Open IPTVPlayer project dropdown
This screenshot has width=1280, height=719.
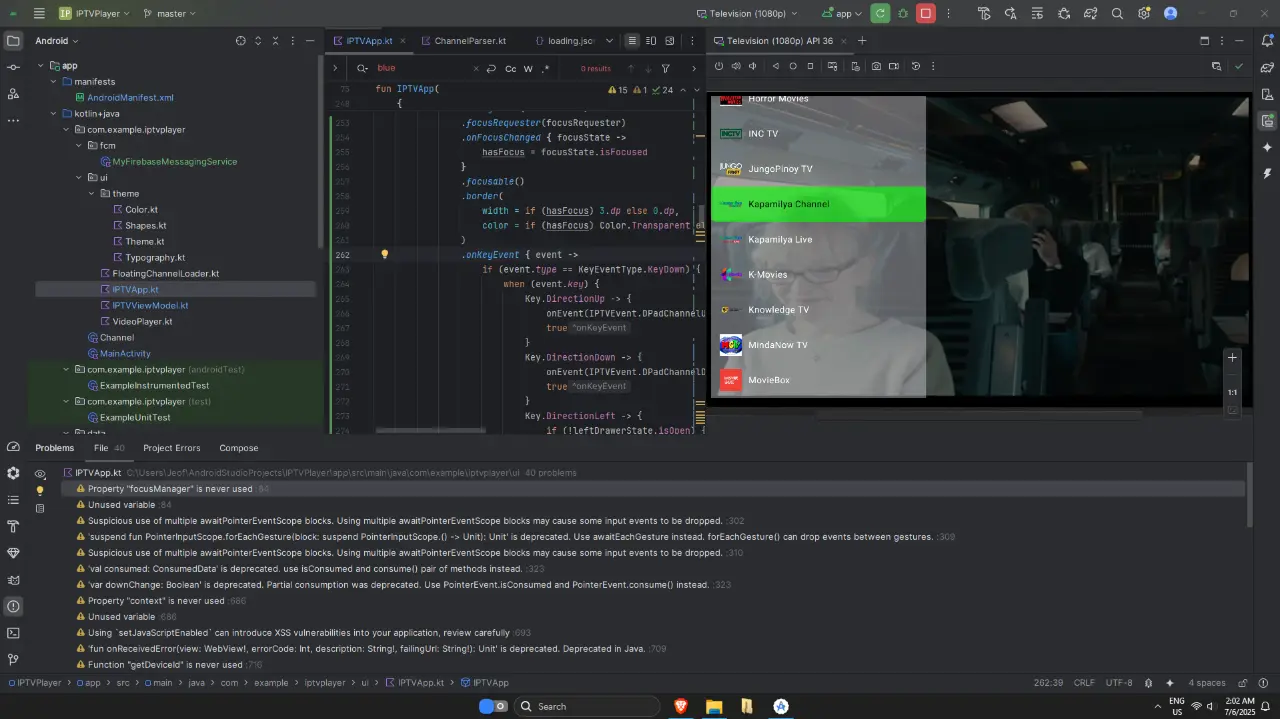(x=93, y=14)
